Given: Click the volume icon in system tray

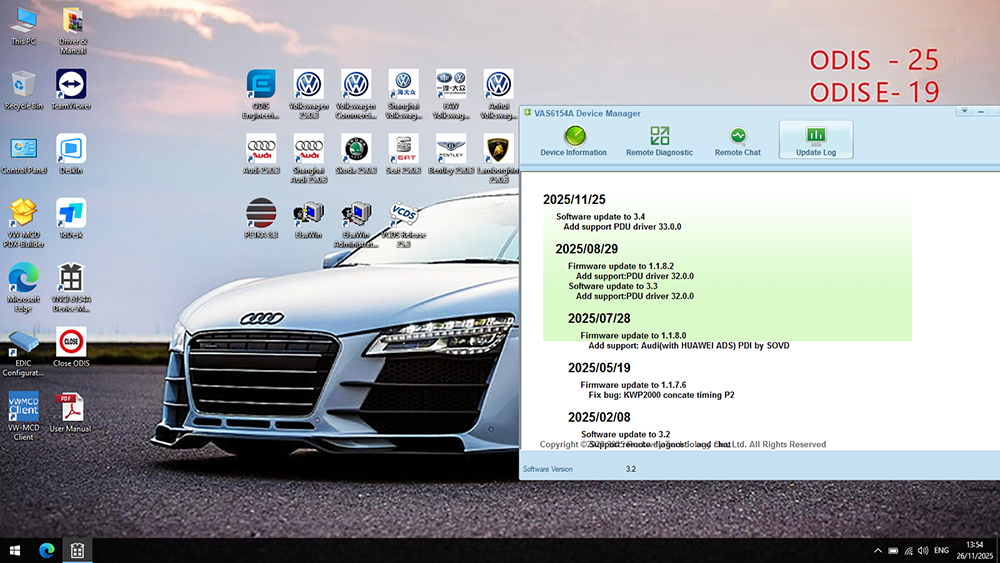Looking at the screenshot, I should coord(922,550).
